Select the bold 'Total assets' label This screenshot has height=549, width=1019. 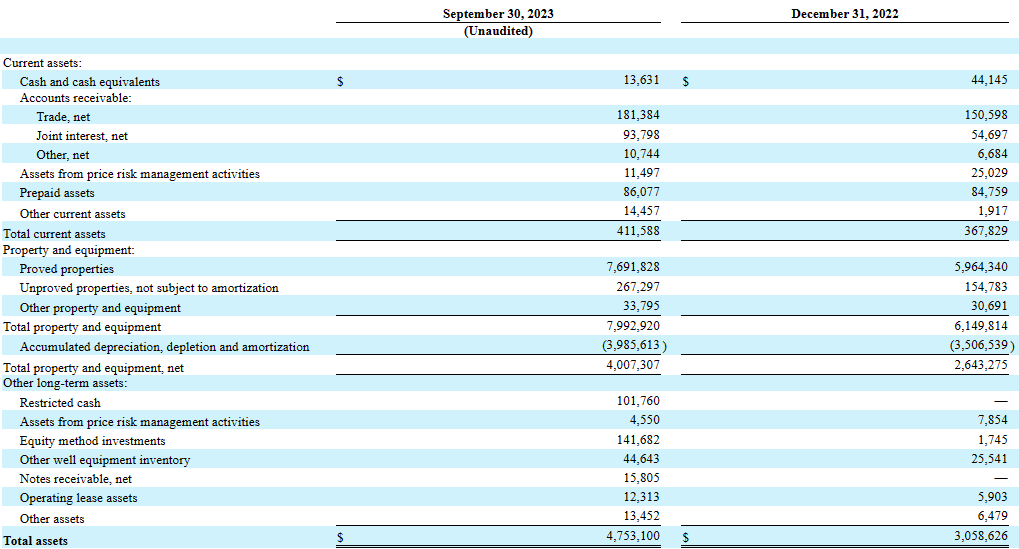pos(35,541)
